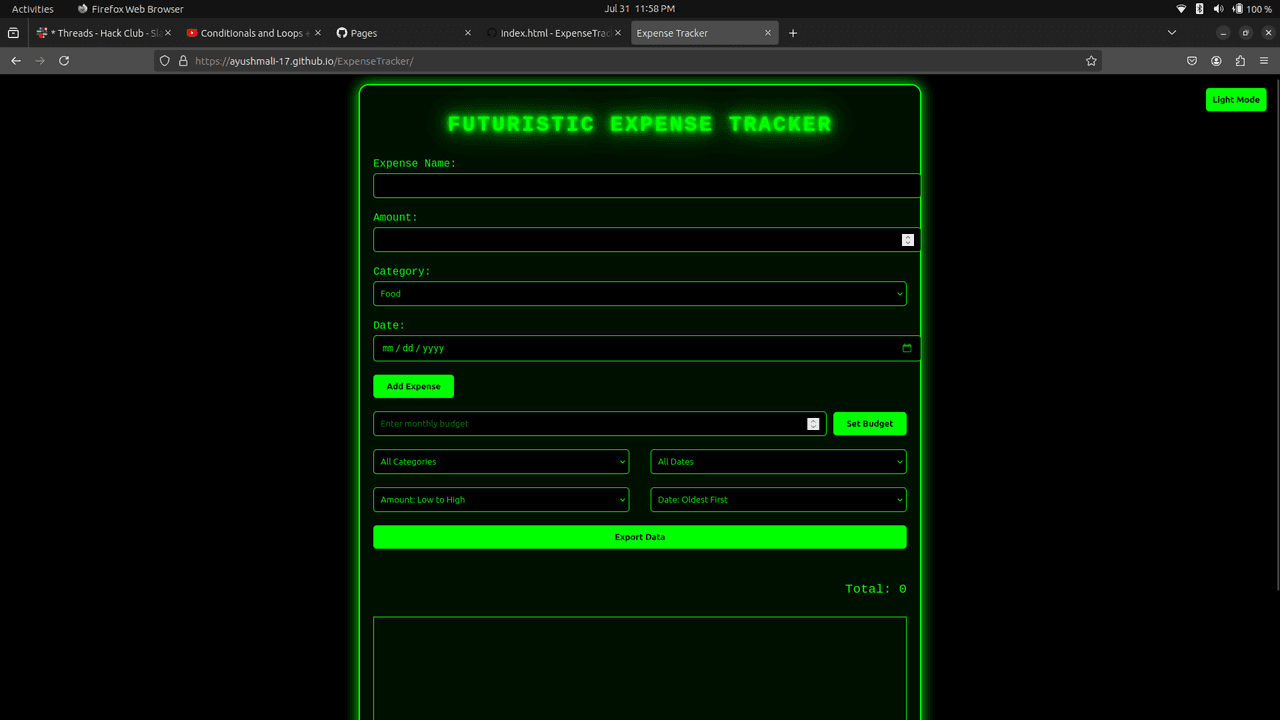Click the Amount field spinner stepper
1280x720 pixels.
907,240
